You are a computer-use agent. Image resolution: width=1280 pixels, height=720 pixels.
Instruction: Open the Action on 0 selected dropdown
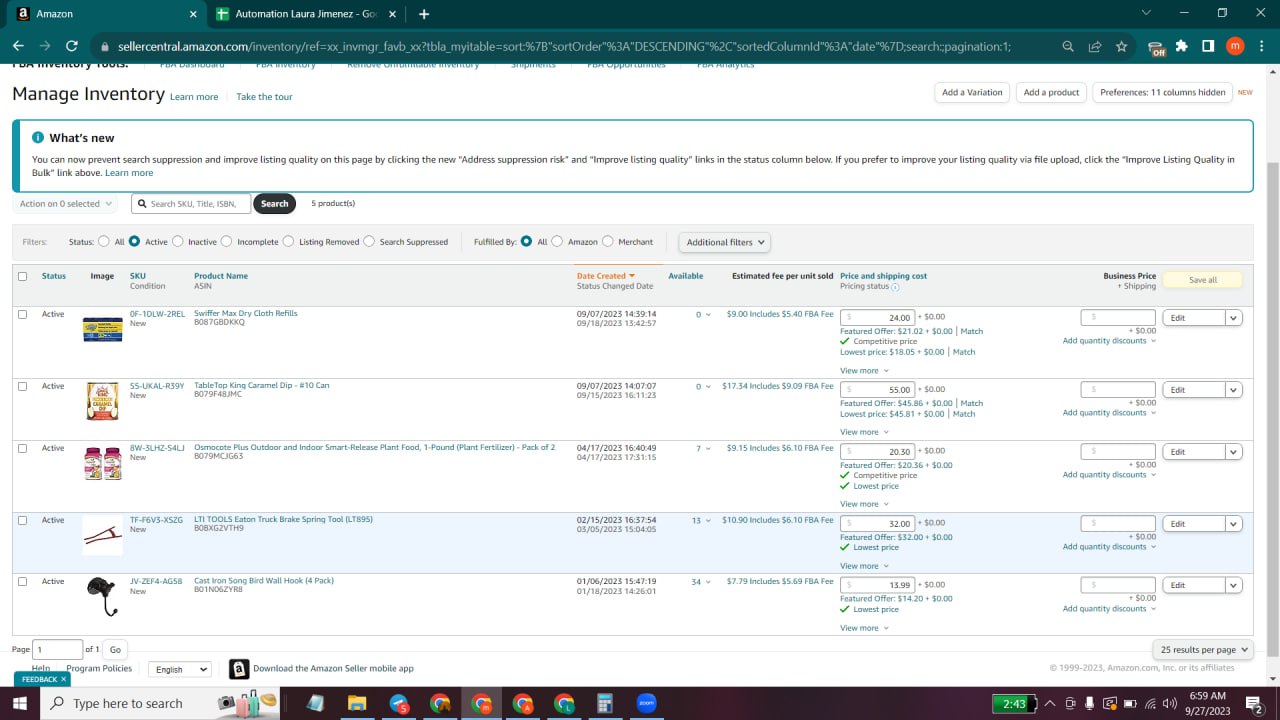[x=66, y=204]
